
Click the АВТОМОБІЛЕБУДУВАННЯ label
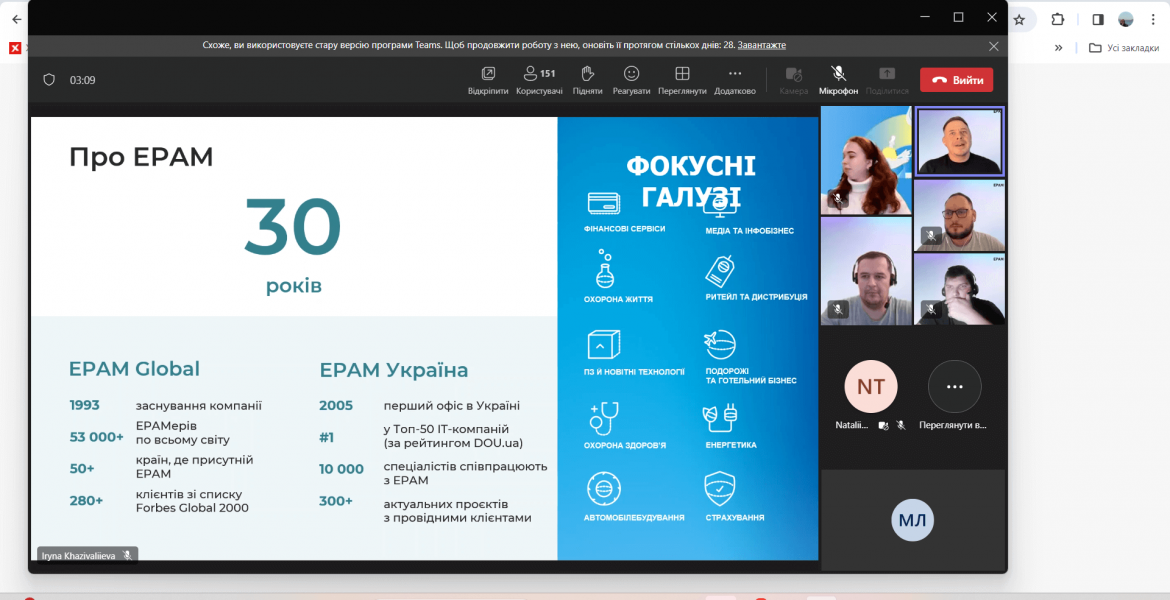coord(634,517)
